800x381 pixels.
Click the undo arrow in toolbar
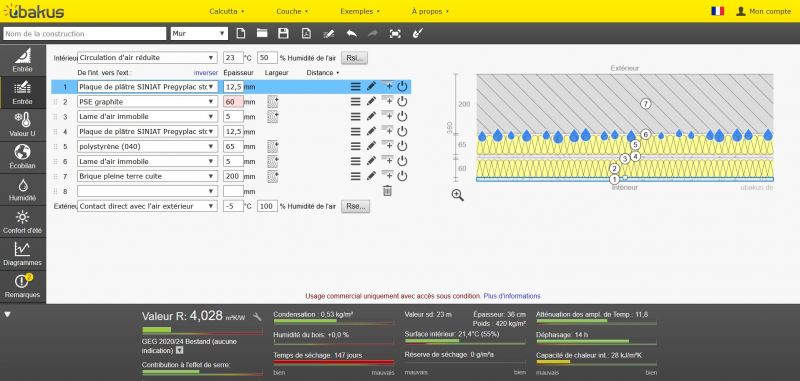pos(352,34)
